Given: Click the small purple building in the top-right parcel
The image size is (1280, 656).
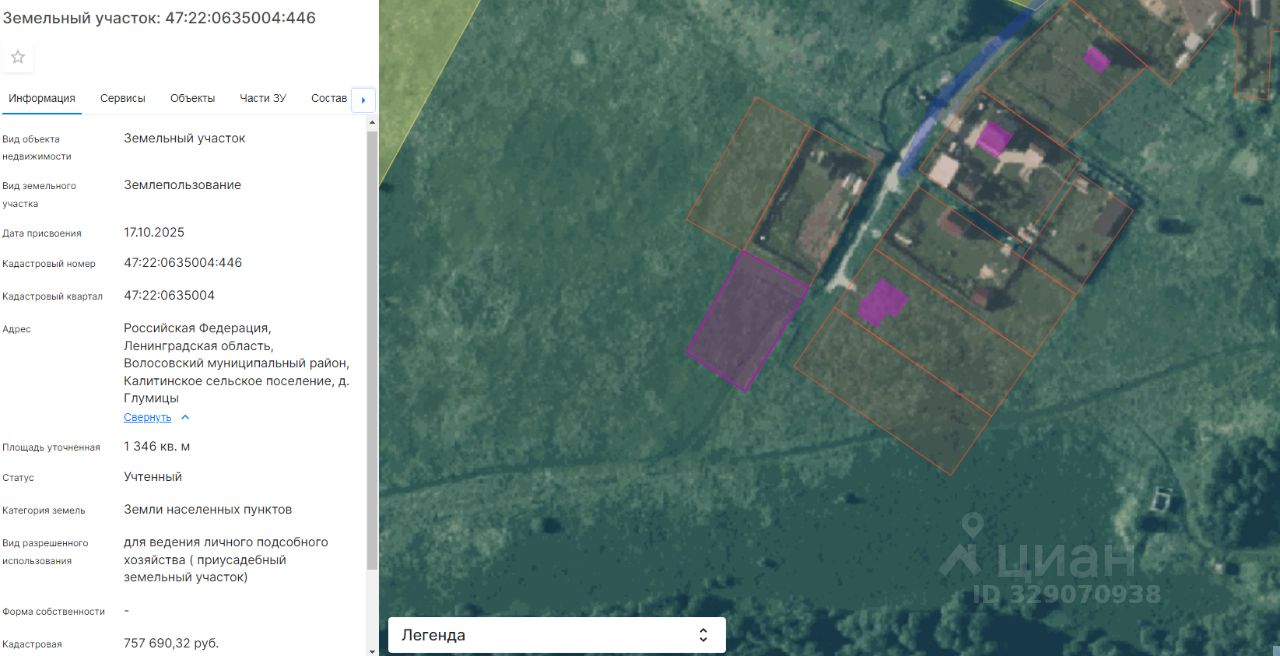Looking at the screenshot, I should pyautogui.click(x=1097, y=59).
